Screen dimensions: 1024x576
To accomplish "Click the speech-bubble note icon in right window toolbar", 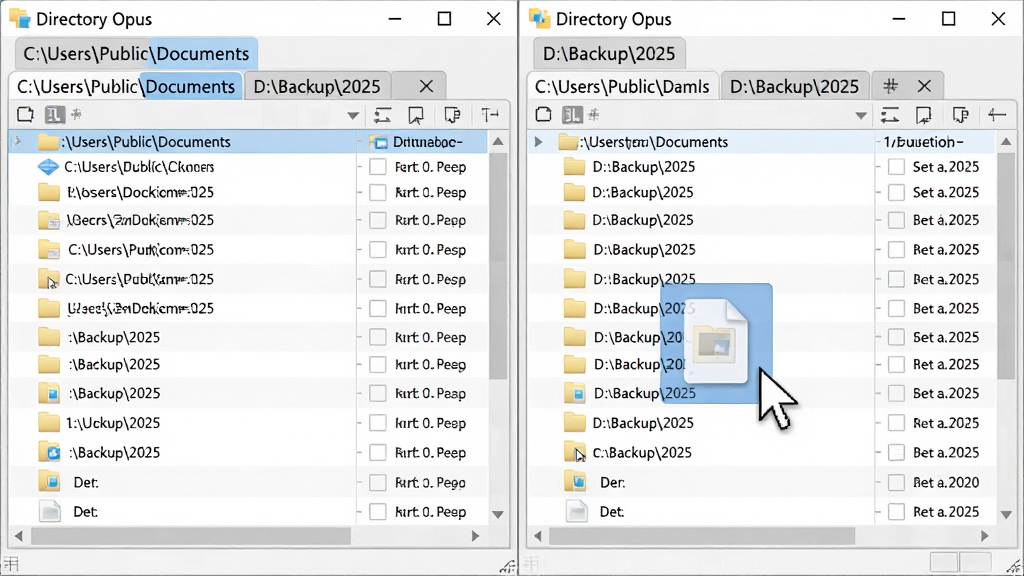I will (x=960, y=116).
